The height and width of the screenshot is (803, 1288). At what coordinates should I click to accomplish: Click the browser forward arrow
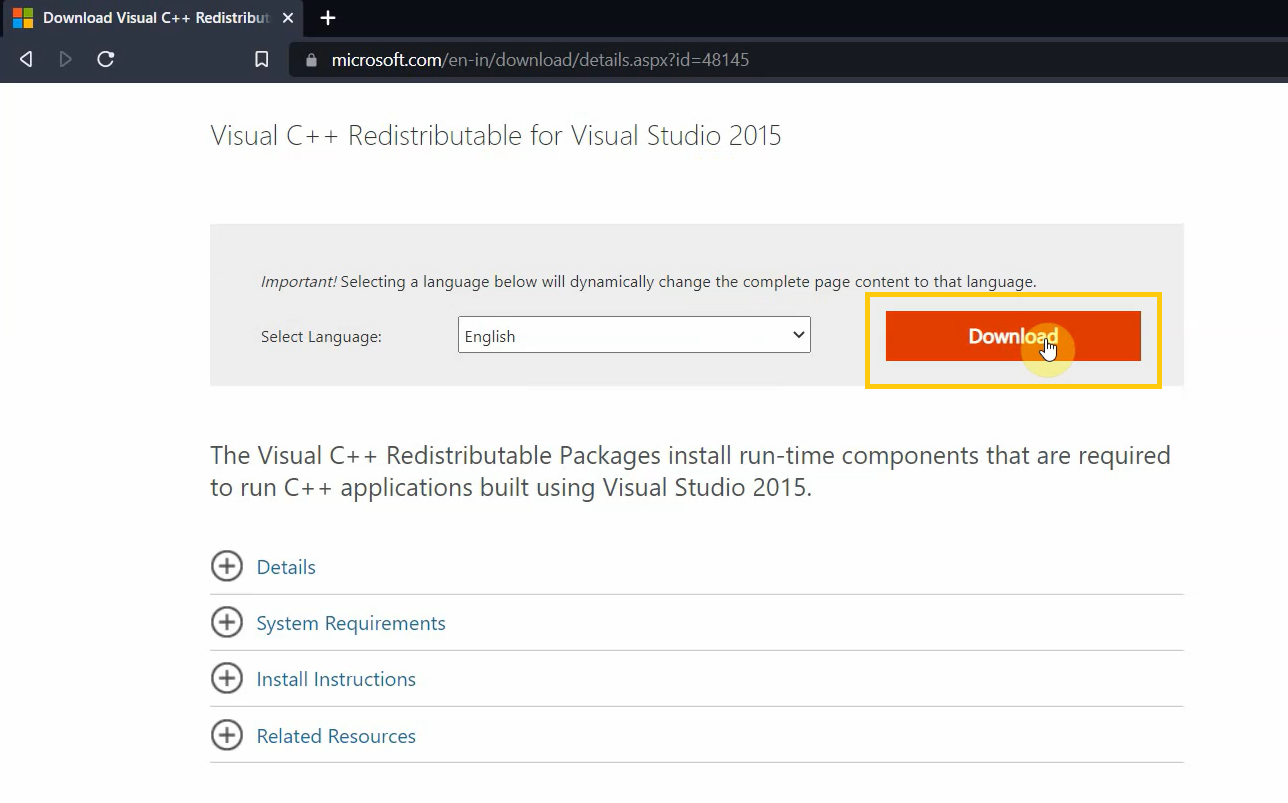coord(66,60)
